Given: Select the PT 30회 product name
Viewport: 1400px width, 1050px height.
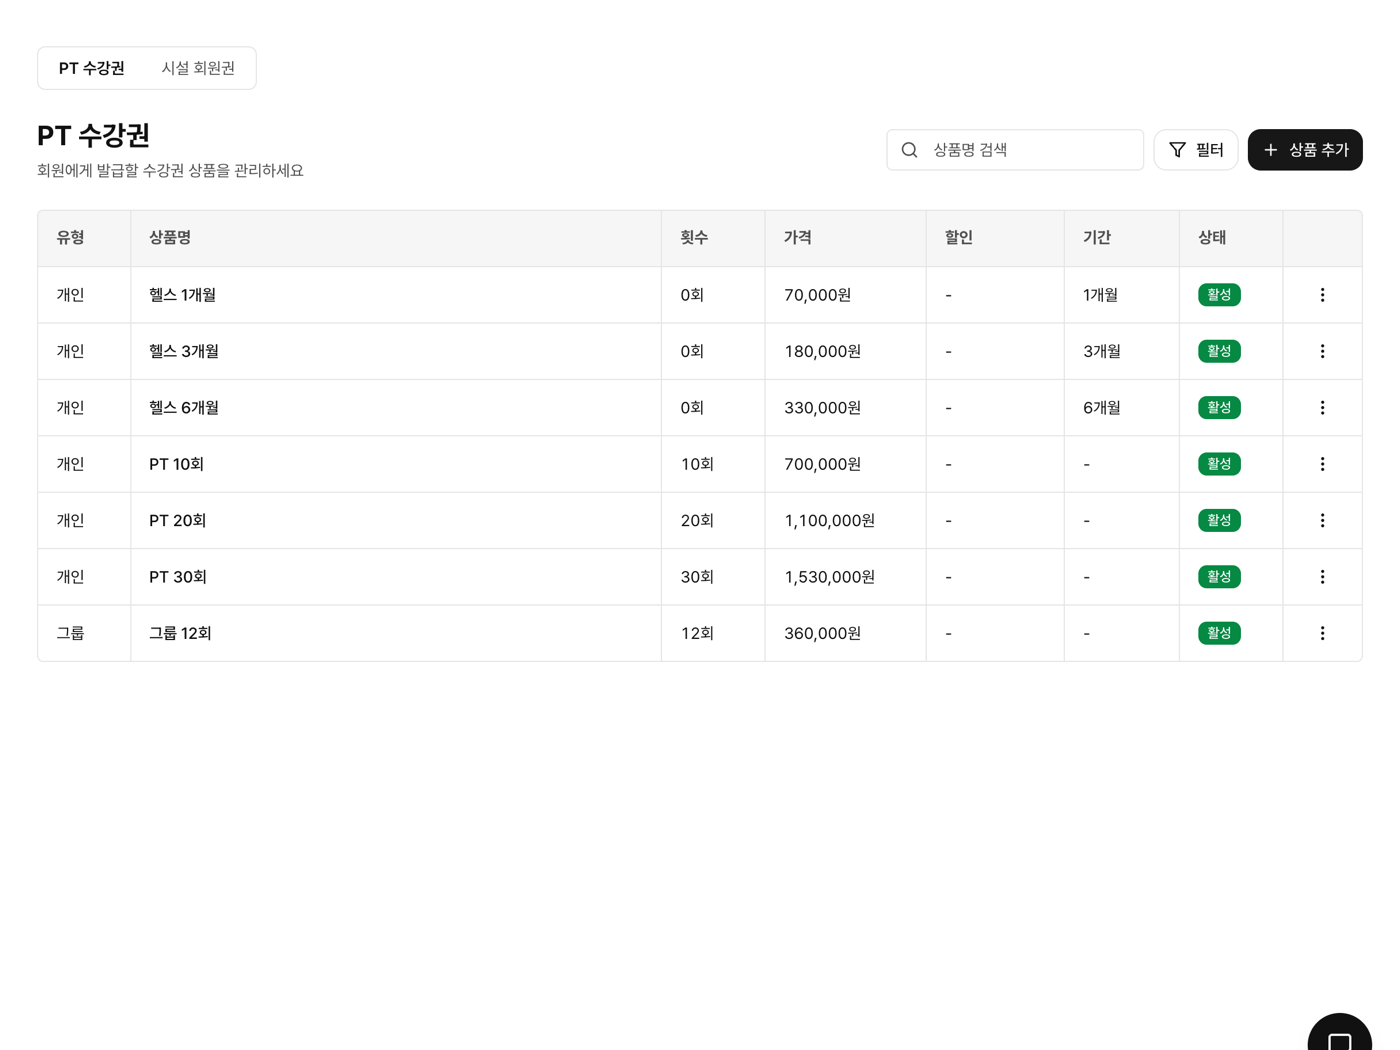Looking at the screenshot, I should 178,577.
